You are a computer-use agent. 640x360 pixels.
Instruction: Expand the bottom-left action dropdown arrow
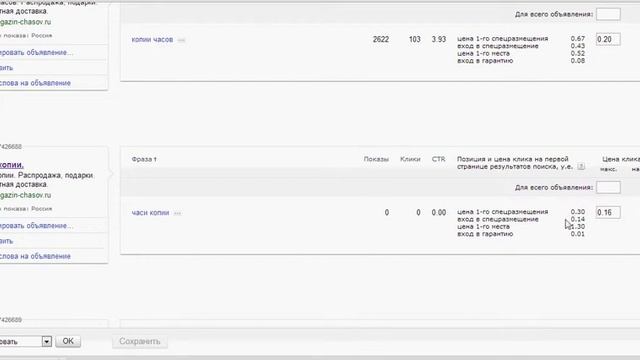click(x=47, y=341)
